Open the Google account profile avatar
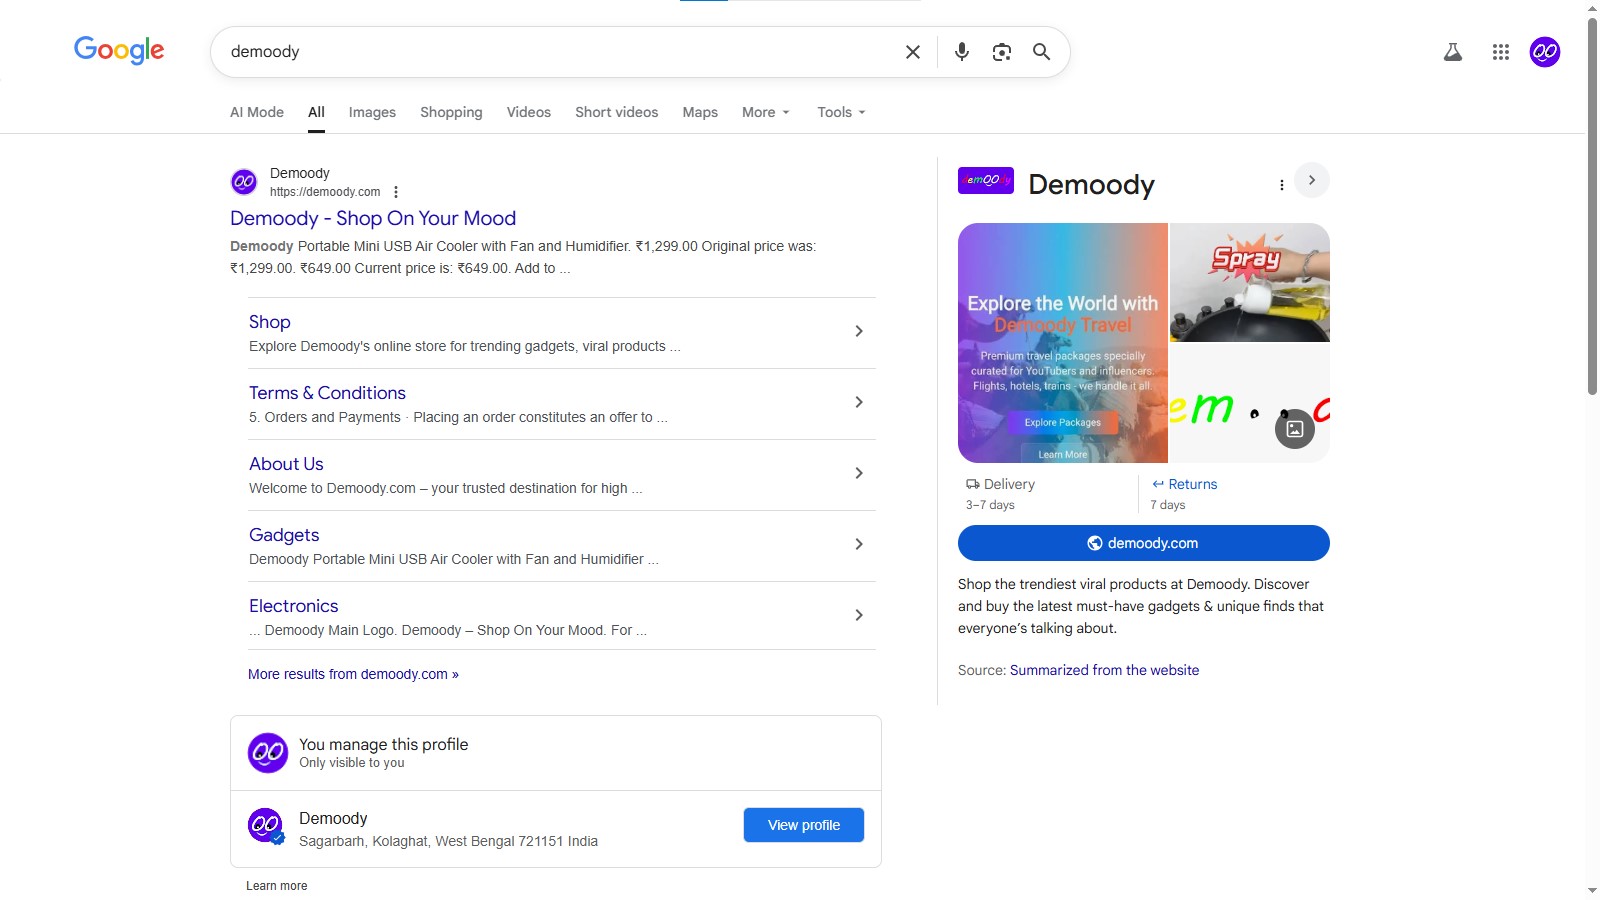 [x=1544, y=52]
